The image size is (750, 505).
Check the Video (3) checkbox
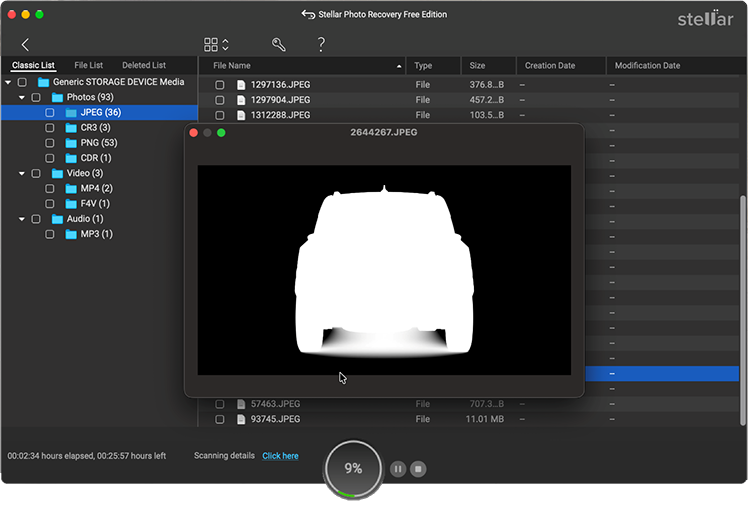pyautogui.click(x=36, y=174)
